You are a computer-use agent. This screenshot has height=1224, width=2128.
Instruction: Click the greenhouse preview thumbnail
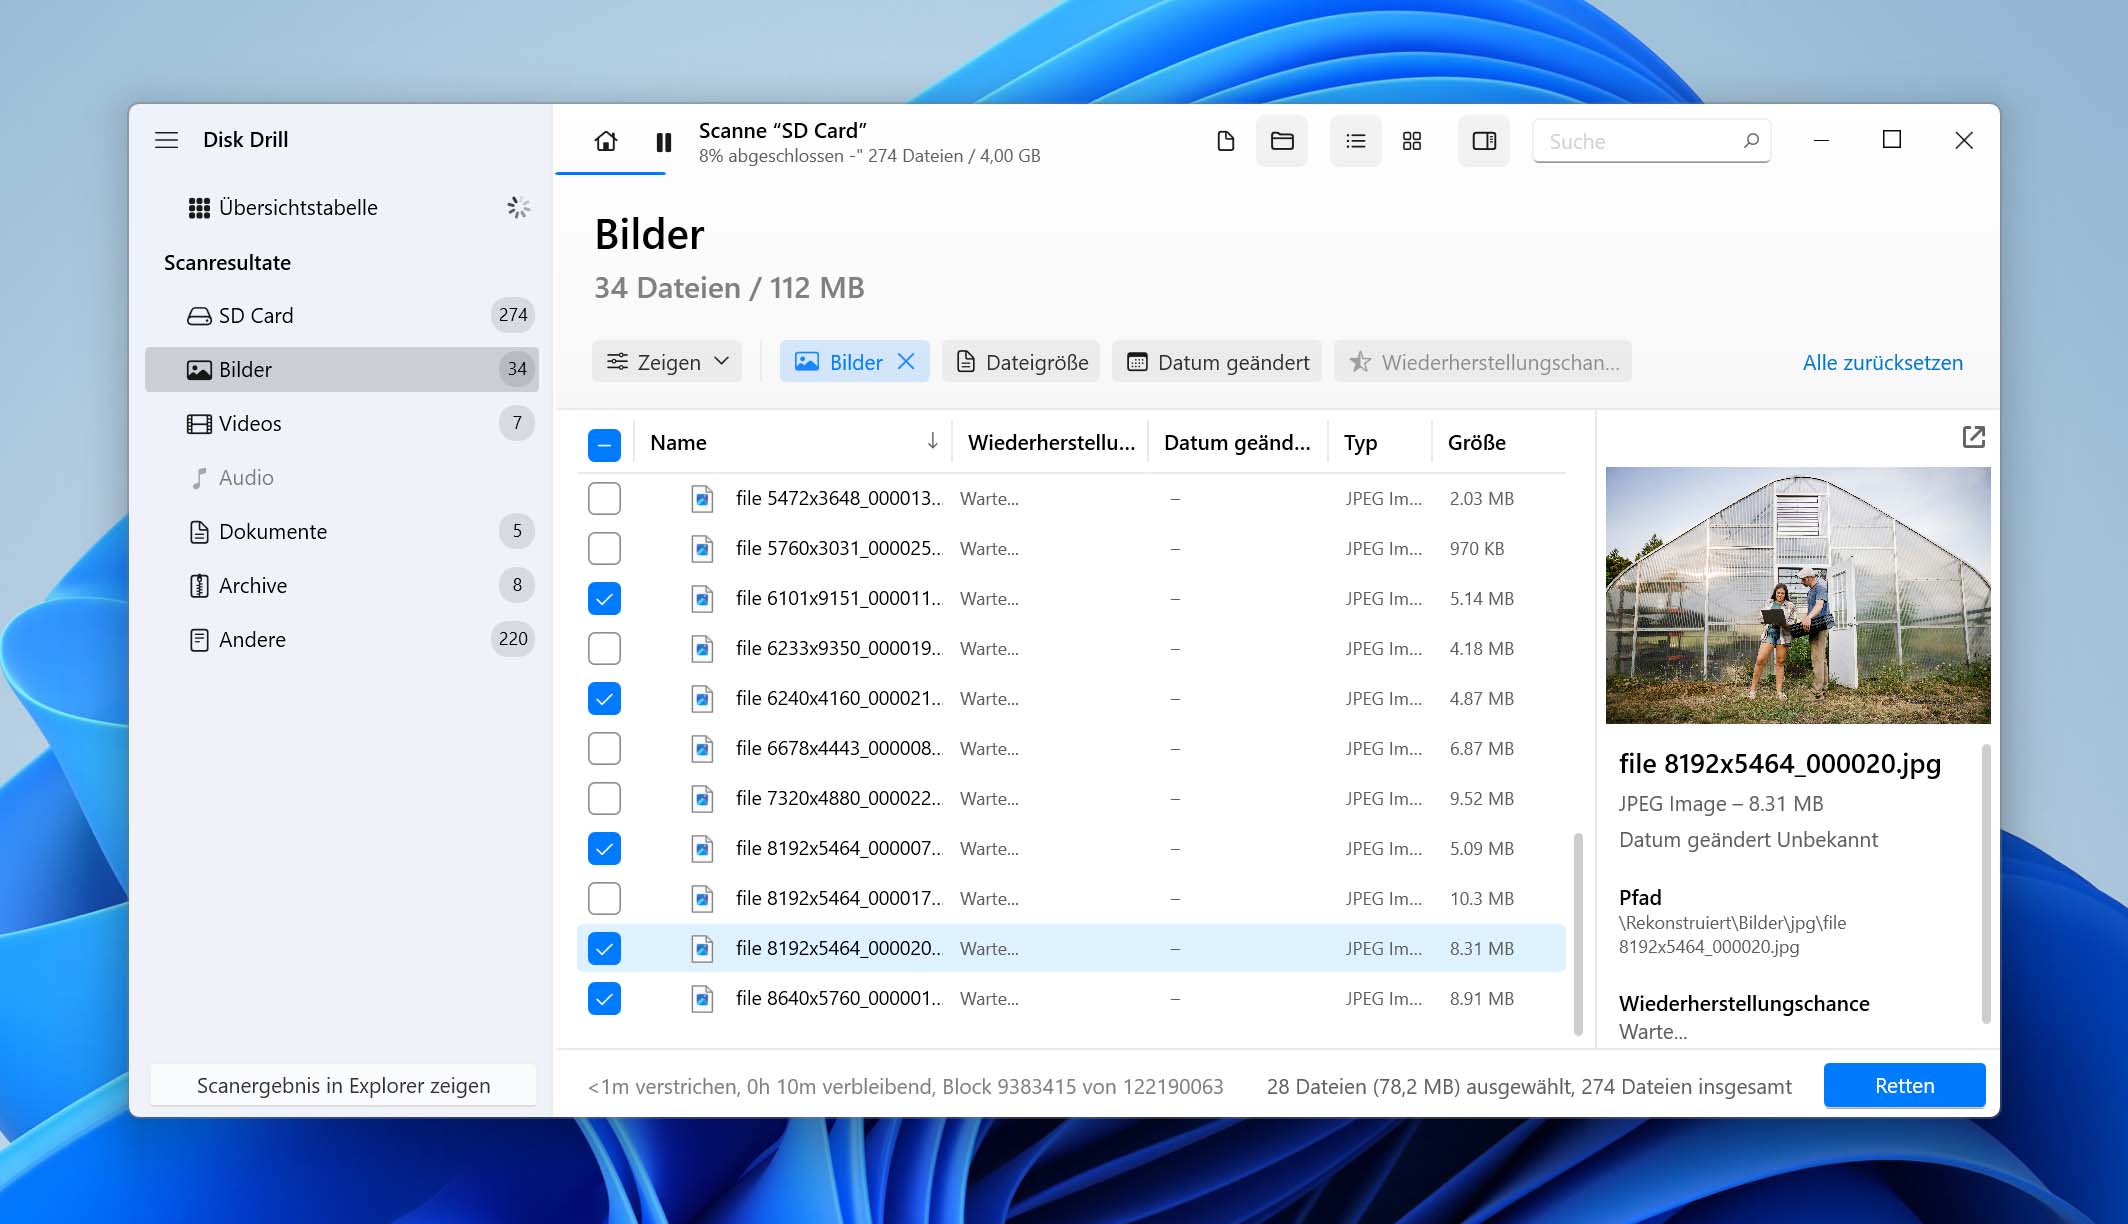pyautogui.click(x=1798, y=595)
